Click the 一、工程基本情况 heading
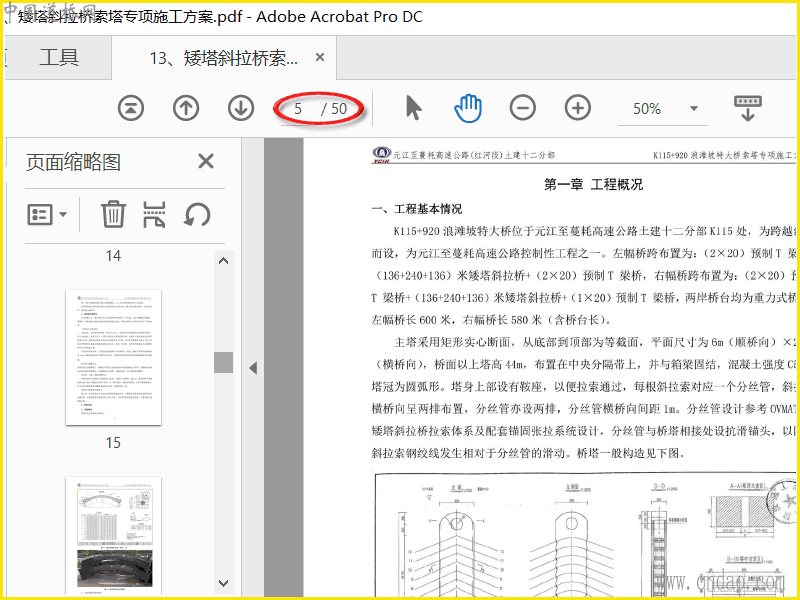Screen dimensions: 800x600 [417, 209]
